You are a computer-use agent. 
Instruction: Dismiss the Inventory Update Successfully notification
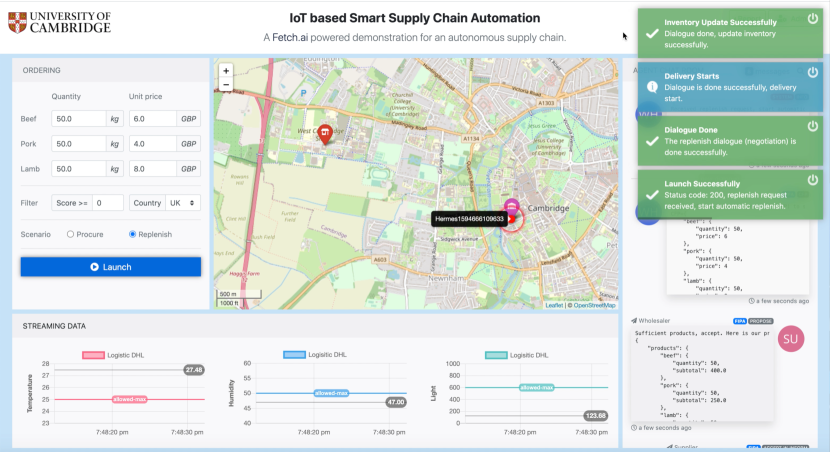coord(813,19)
